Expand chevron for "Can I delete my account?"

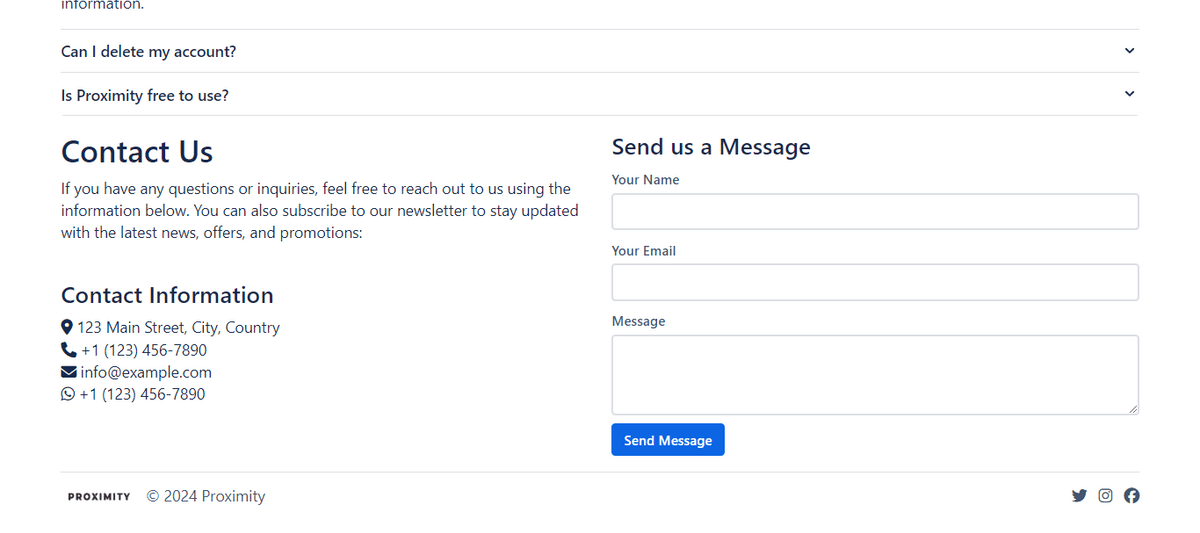click(1129, 51)
